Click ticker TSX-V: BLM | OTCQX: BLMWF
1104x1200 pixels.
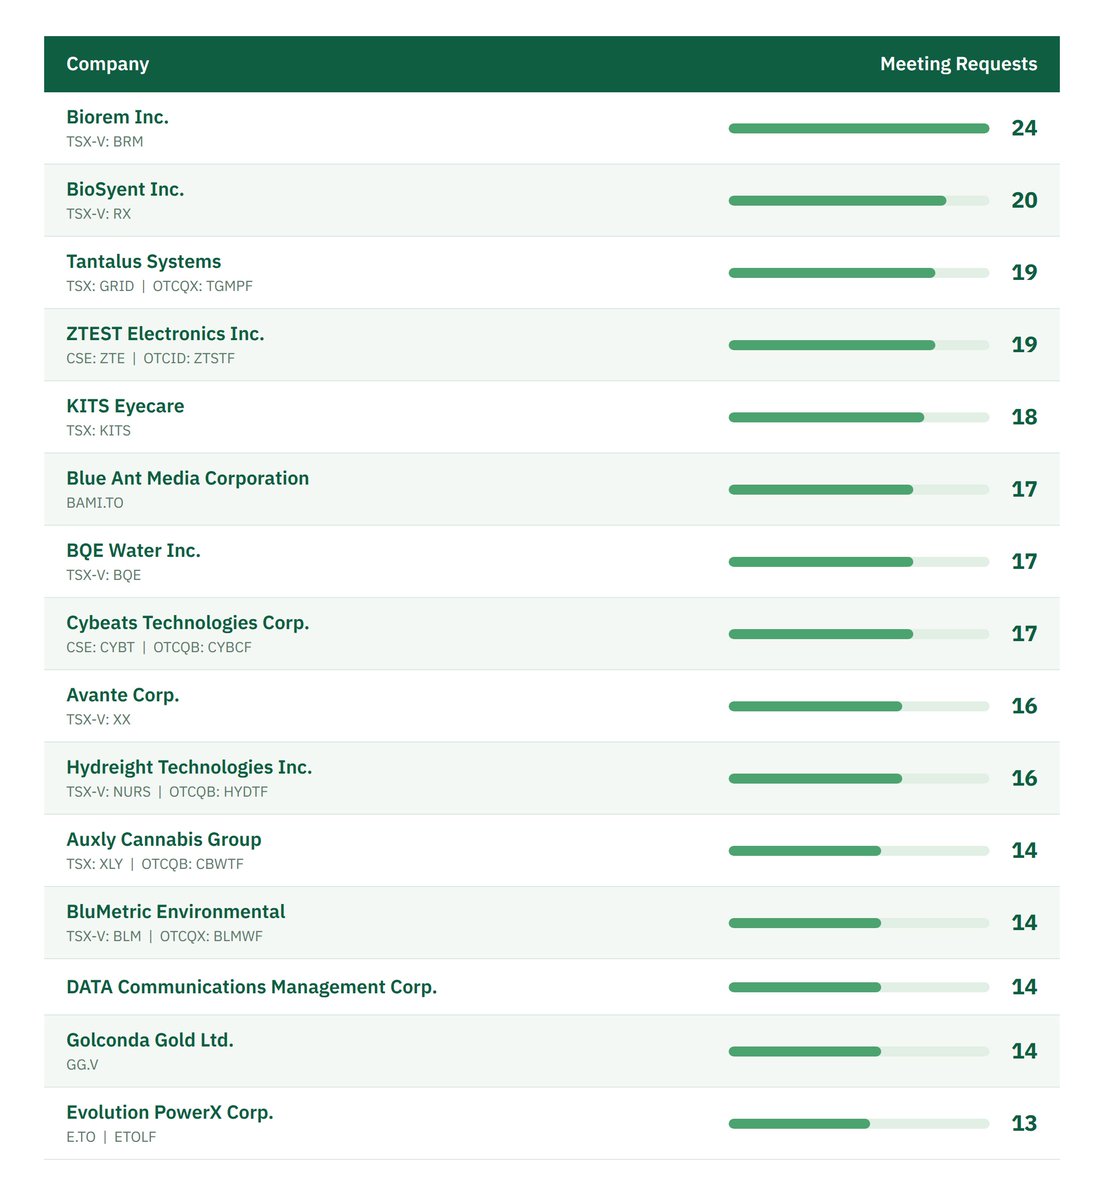click(x=164, y=936)
